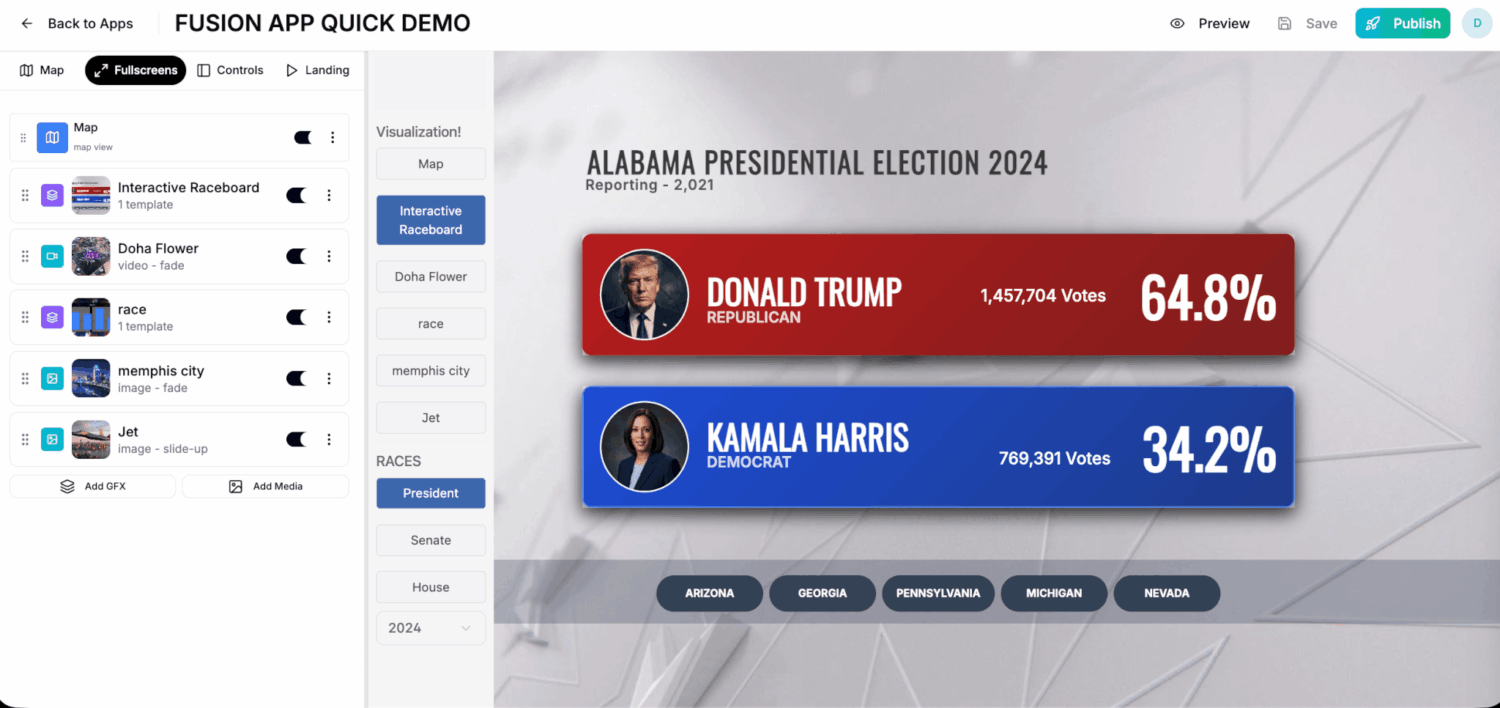Click the teal video icon for Doha Flower
Image resolution: width=1500 pixels, height=708 pixels.
pos(52,257)
